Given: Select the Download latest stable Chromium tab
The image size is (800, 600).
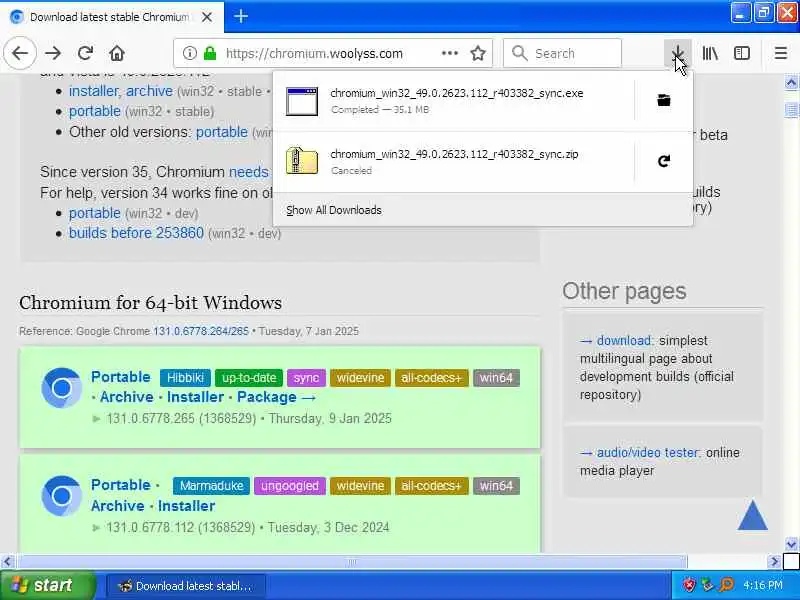Looking at the screenshot, I should click(111, 17).
